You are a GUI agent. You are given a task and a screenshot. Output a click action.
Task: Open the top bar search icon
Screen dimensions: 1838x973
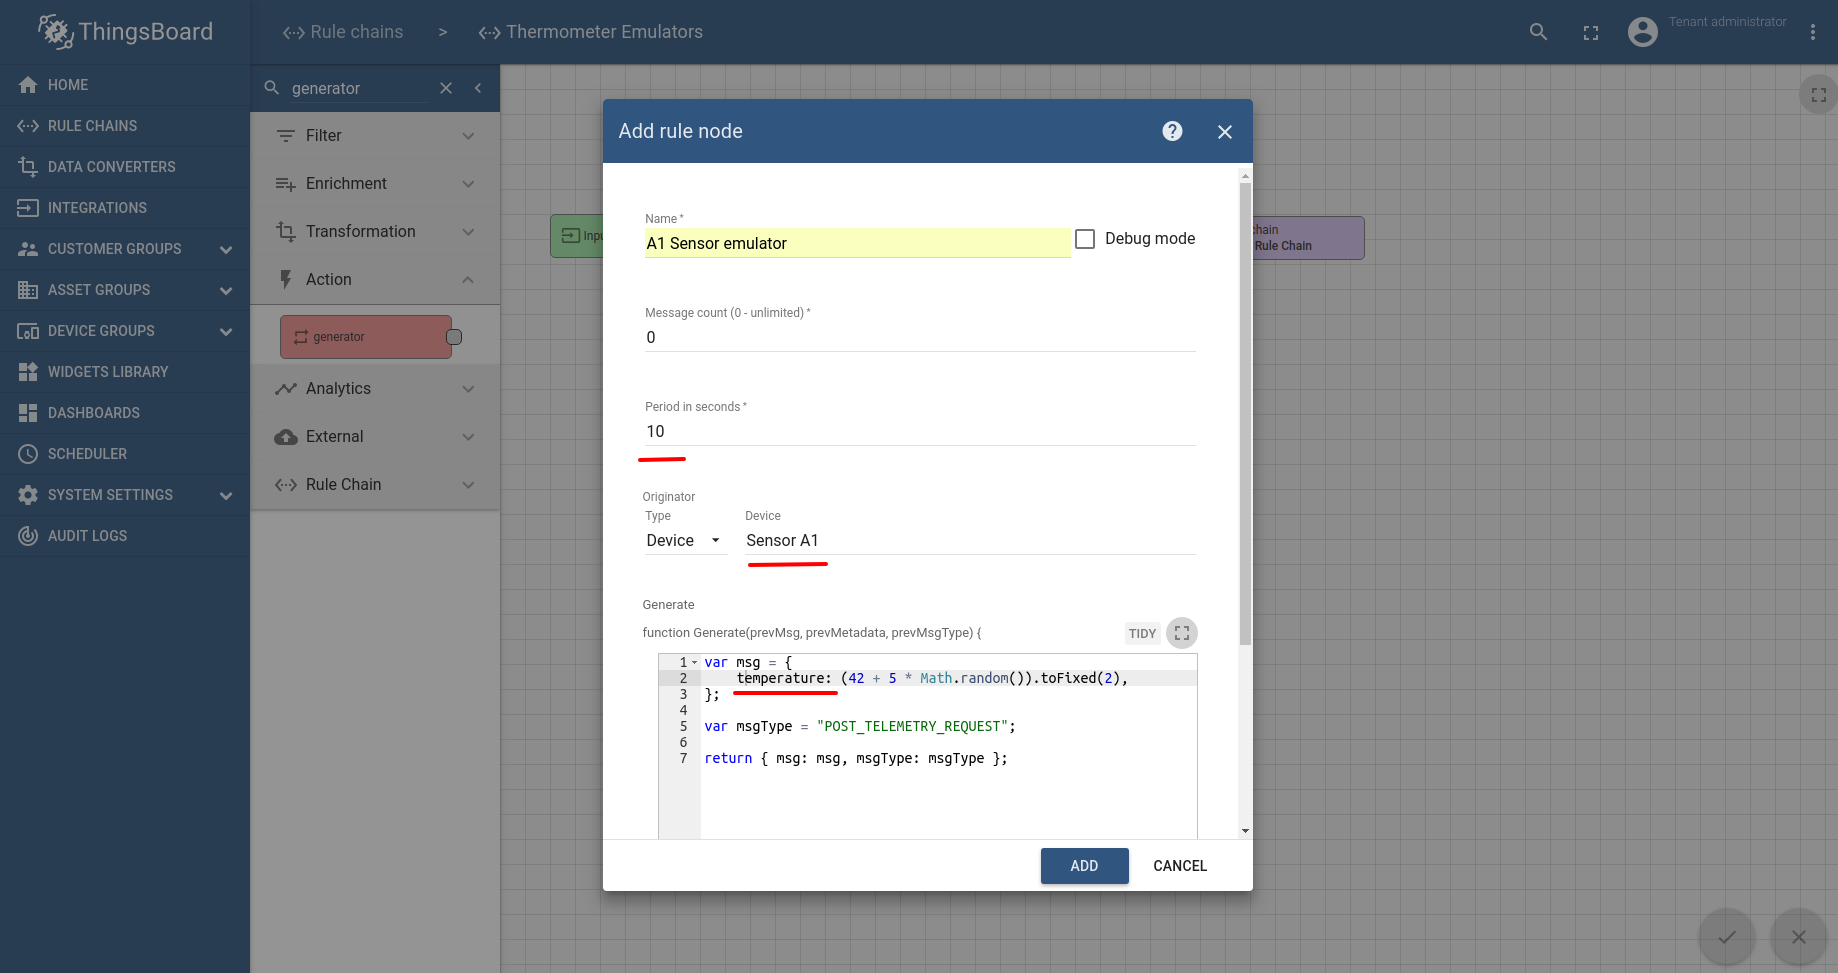1538,32
